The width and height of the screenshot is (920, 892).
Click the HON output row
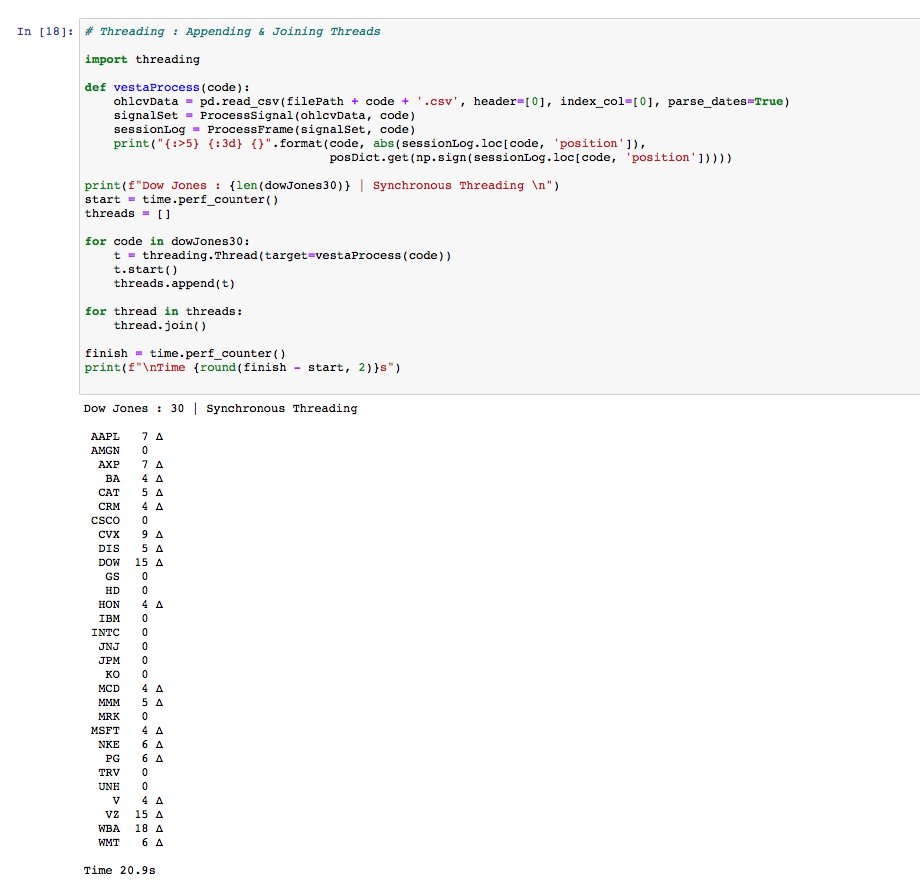130,604
